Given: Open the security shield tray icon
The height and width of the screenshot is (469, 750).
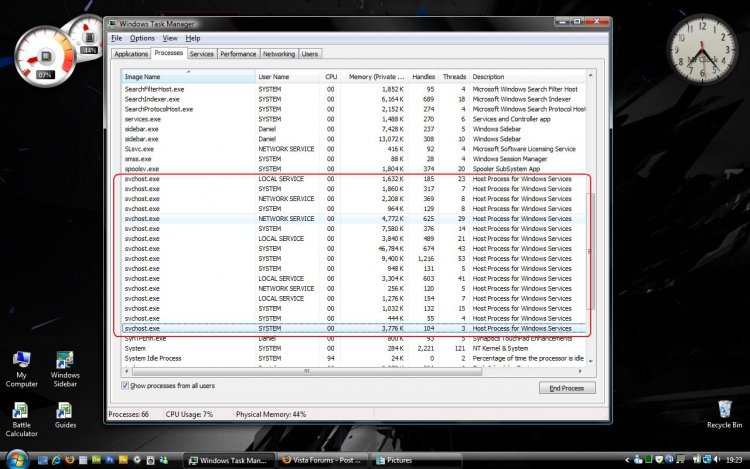Looking at the screenshot, I should pos(659,459).
